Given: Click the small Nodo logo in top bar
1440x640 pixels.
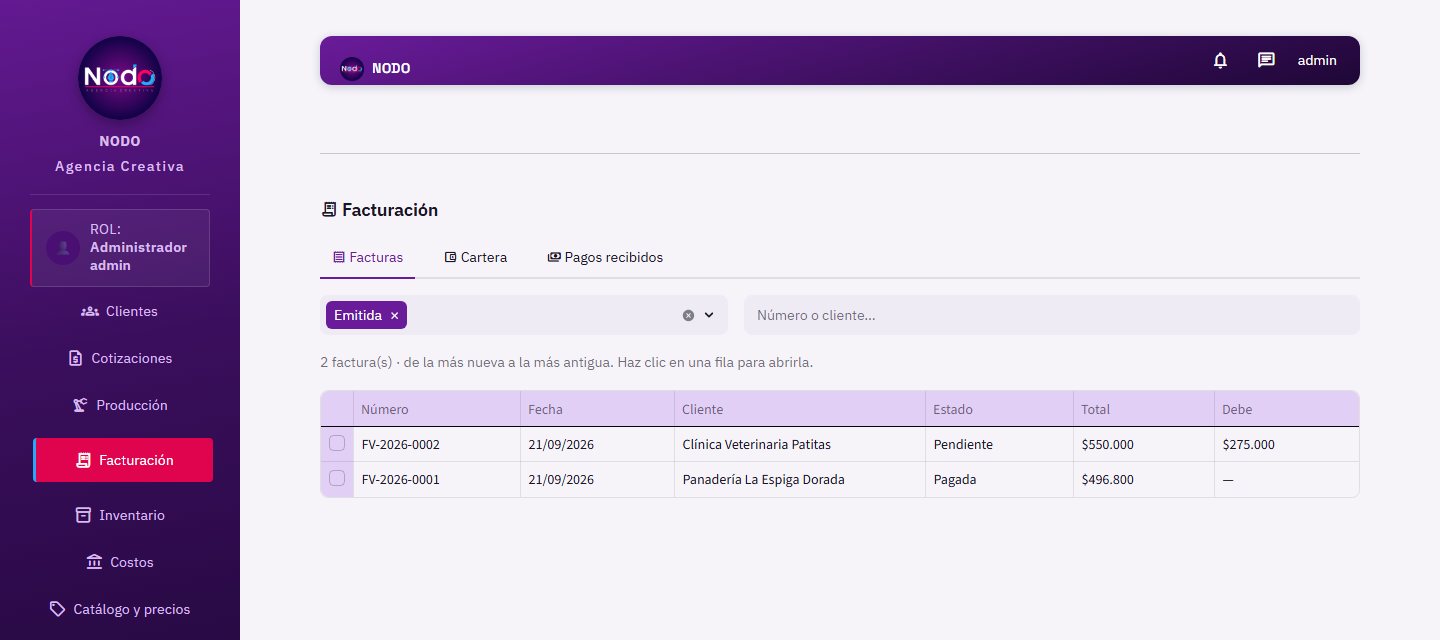Looking at the screenshot, I should click(351, 69).
